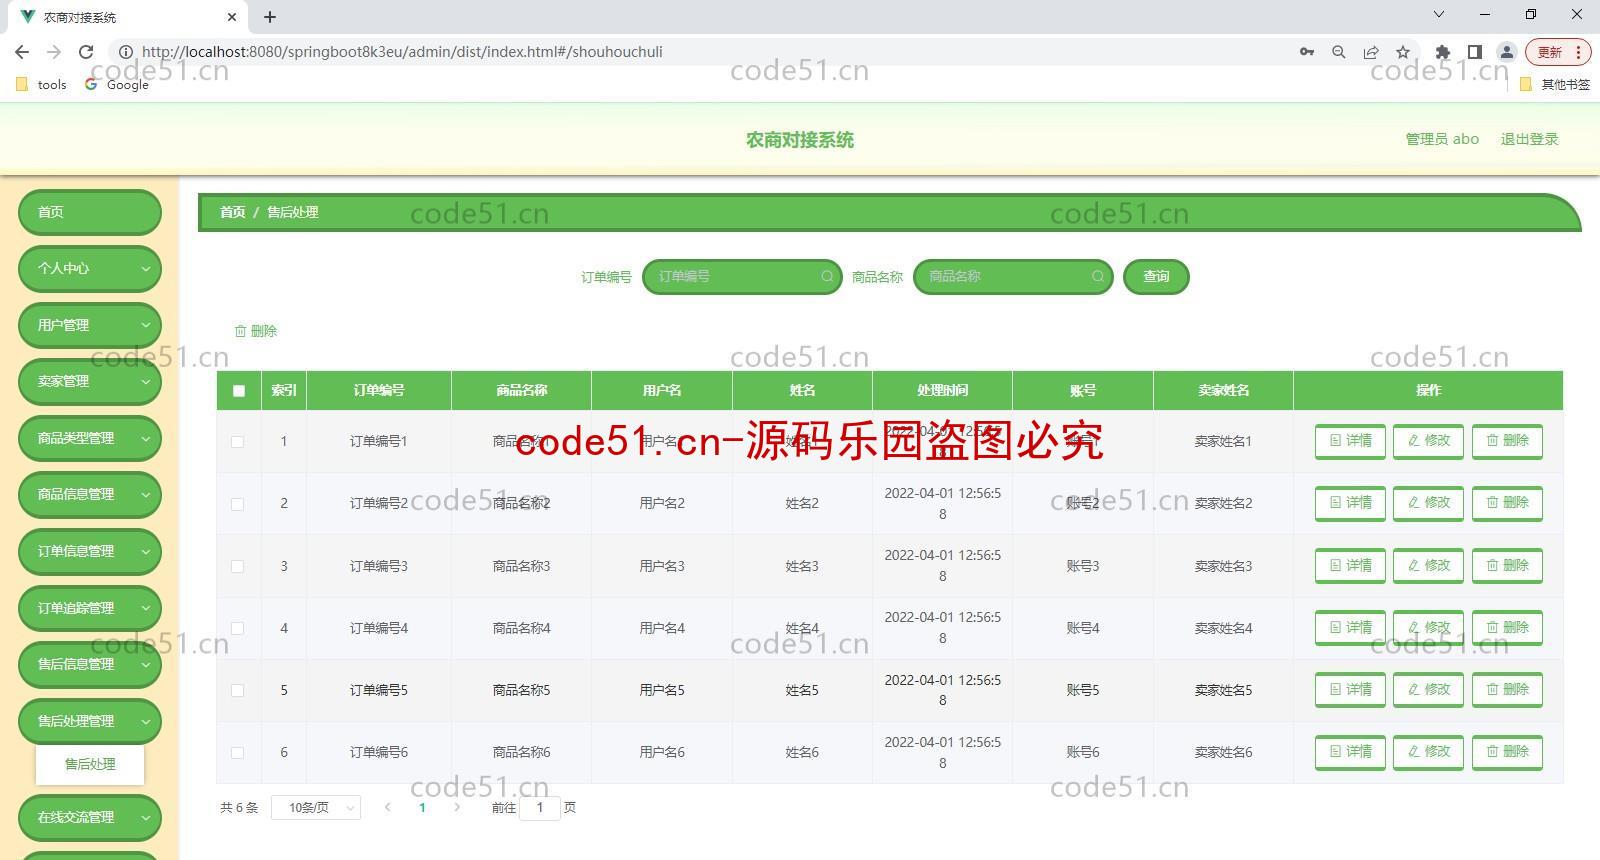Click the tab search chevron in title bar
This screenshot has height=860, width=1600.
point(1439,15)
